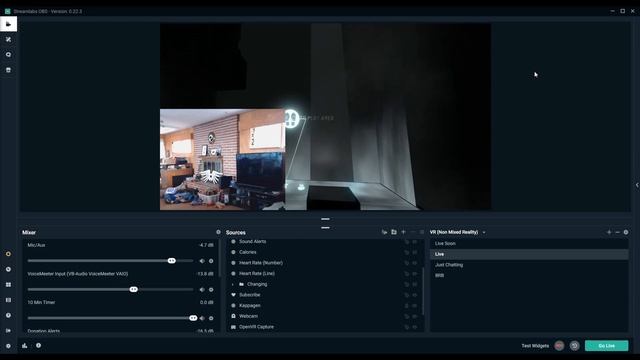Select the Live scene
640x360 pixels.
[529, 254]
